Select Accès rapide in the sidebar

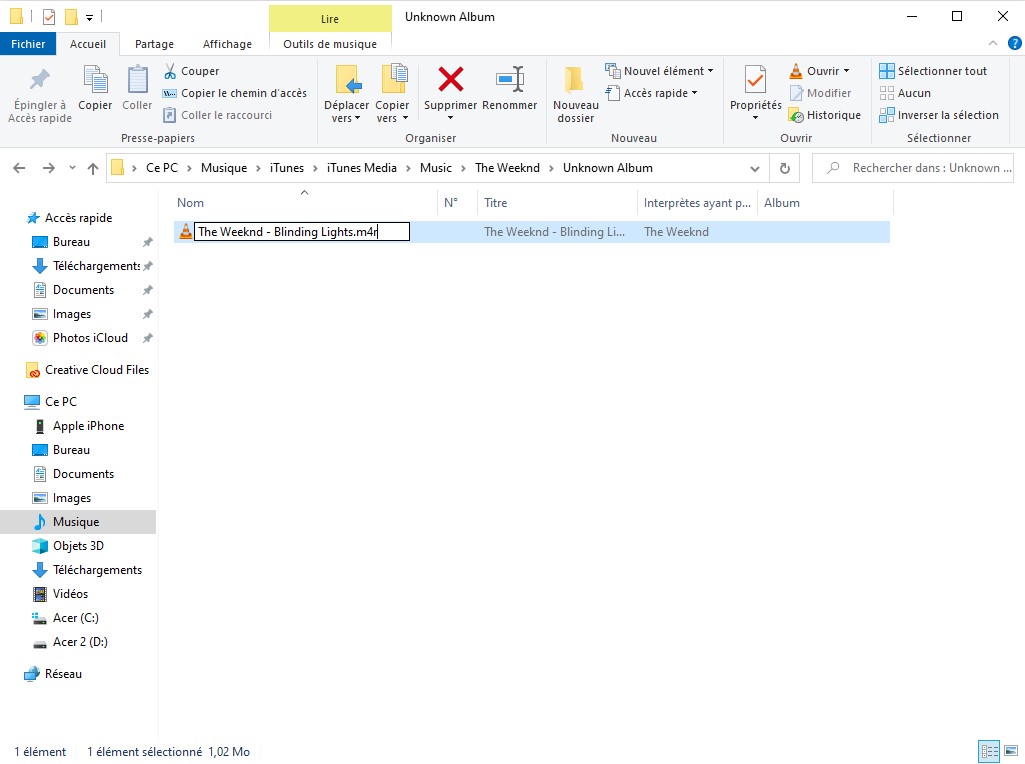(x=78, y=218)
